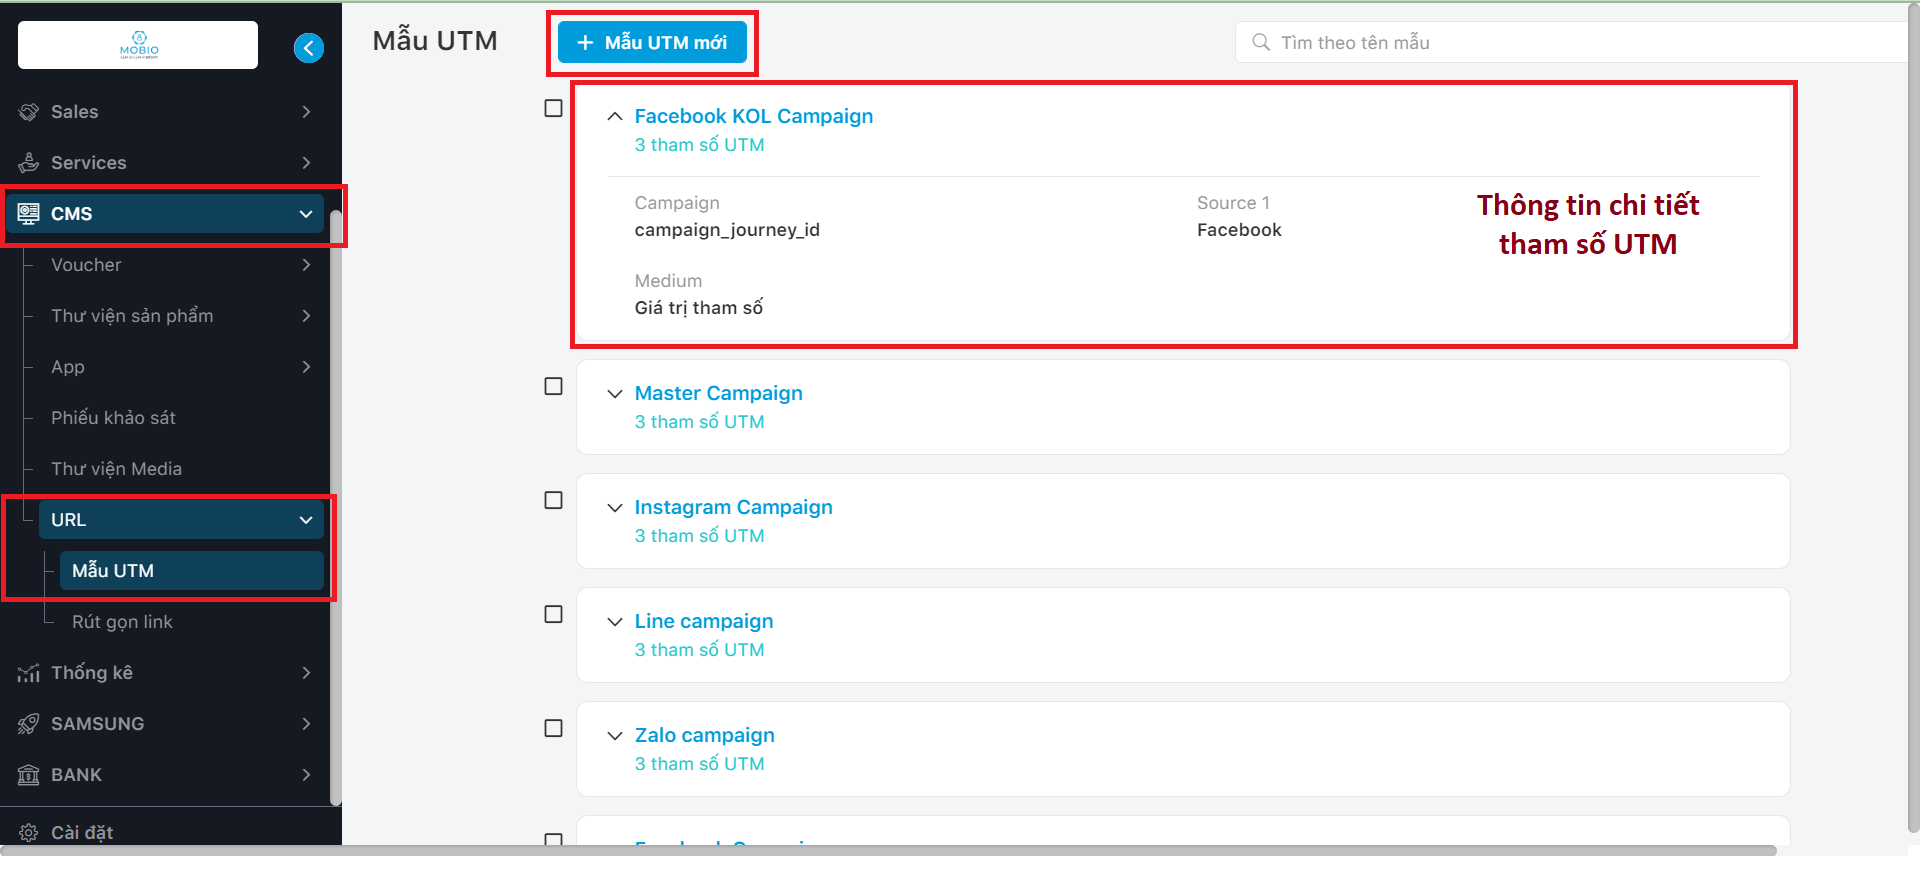This screenshot has height=870, width=1920.
Task: Click the Mẫu UTM mới button
Action: (x=652, y=43)
